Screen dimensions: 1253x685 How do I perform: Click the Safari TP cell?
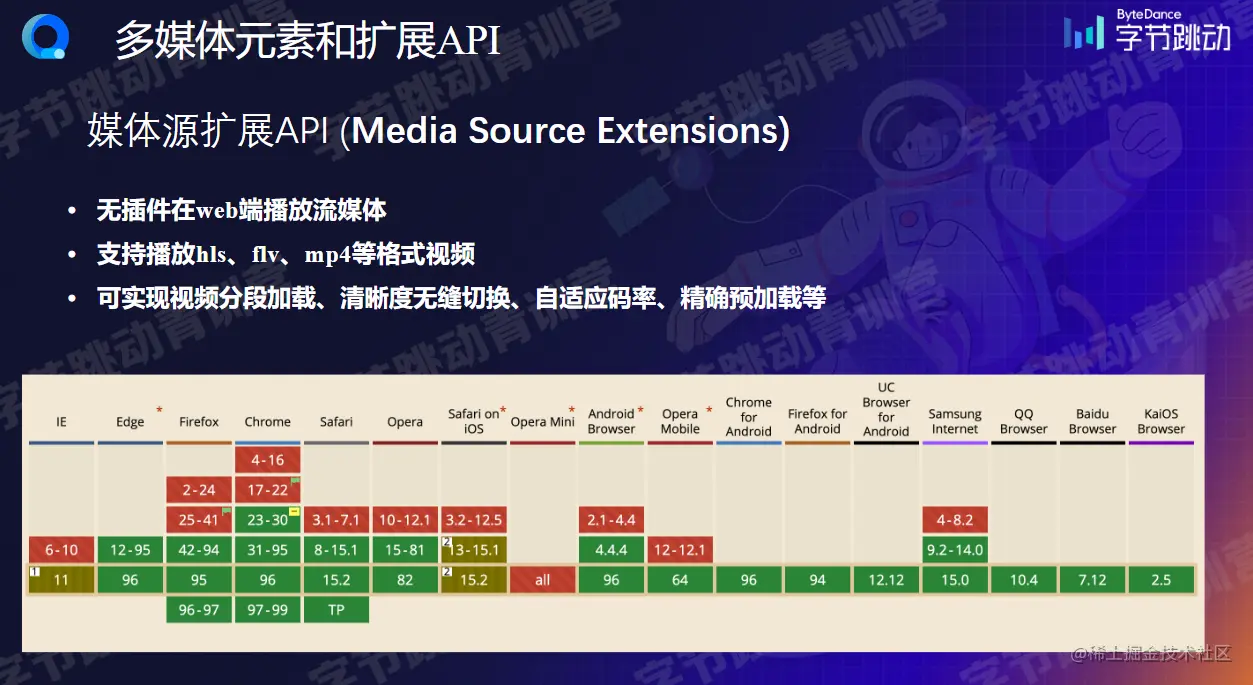pyautogui.click(x=336, y=610)
